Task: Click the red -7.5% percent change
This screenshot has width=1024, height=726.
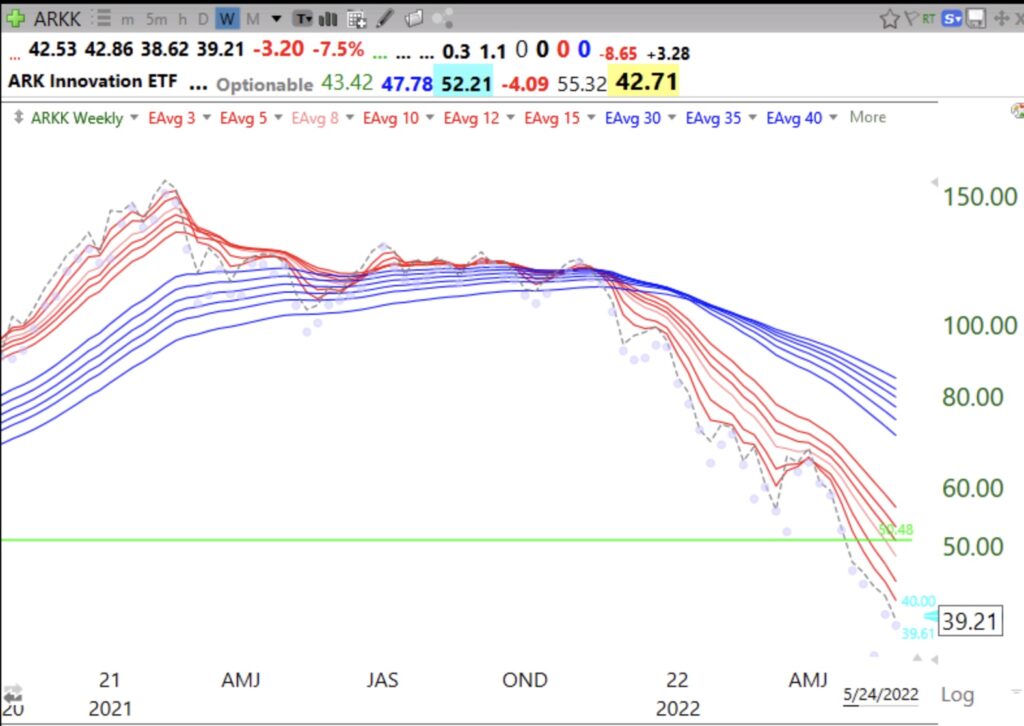Action: 338,49
